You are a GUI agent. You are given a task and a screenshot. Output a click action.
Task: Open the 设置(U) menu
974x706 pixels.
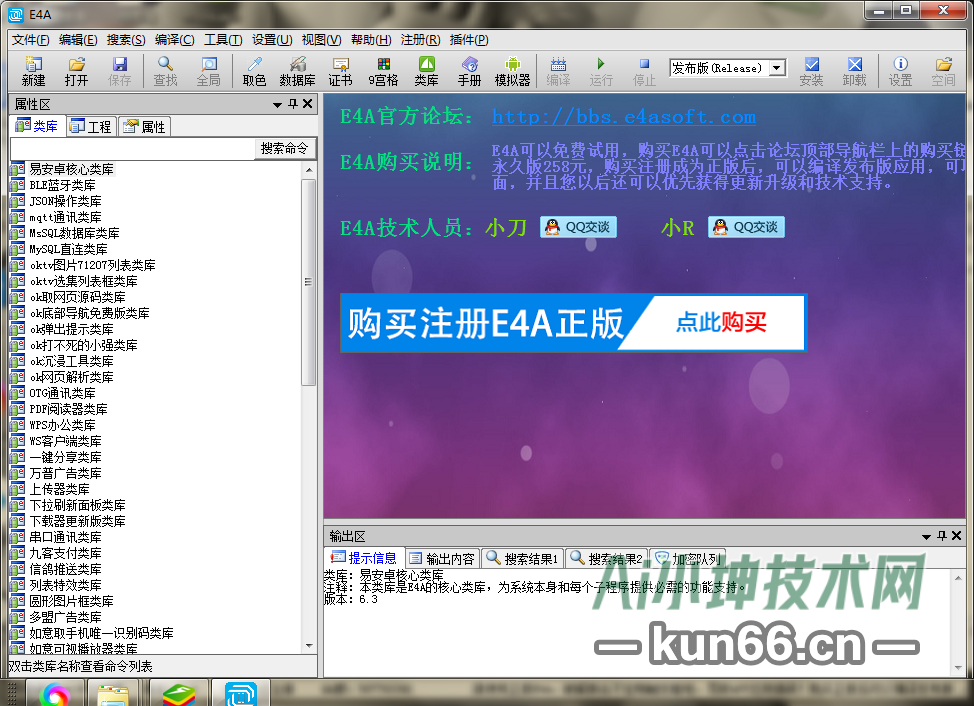(x=272, y=40)
